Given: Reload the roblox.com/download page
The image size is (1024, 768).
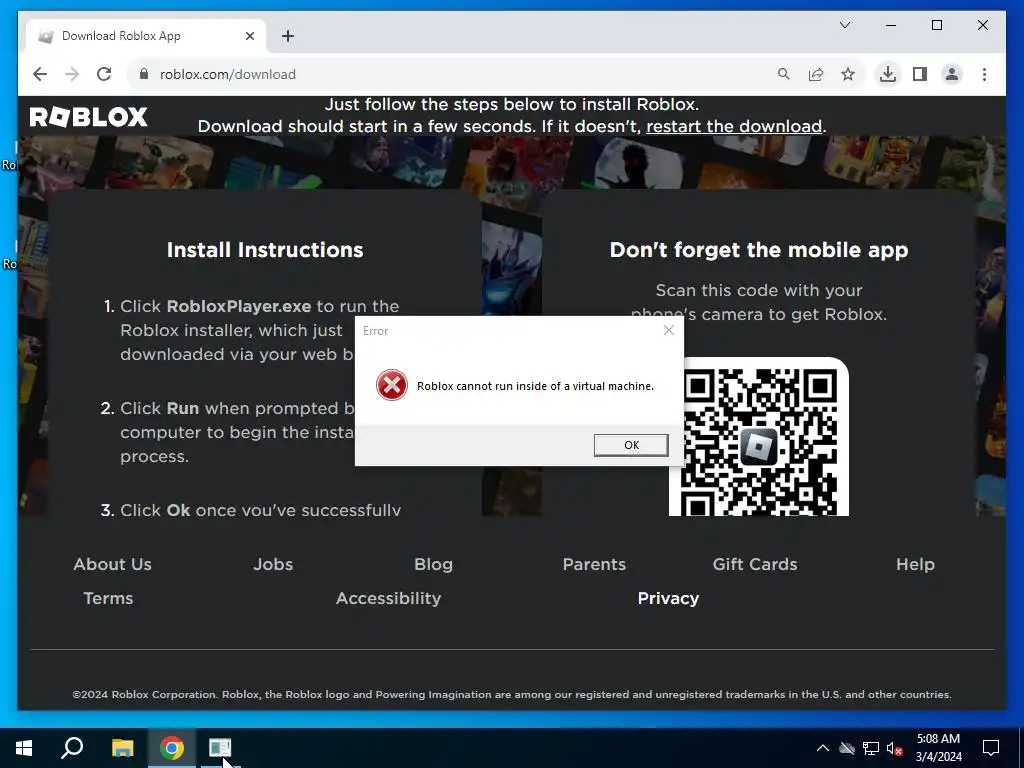Looking at the screenshot, I should click(104, 74).
